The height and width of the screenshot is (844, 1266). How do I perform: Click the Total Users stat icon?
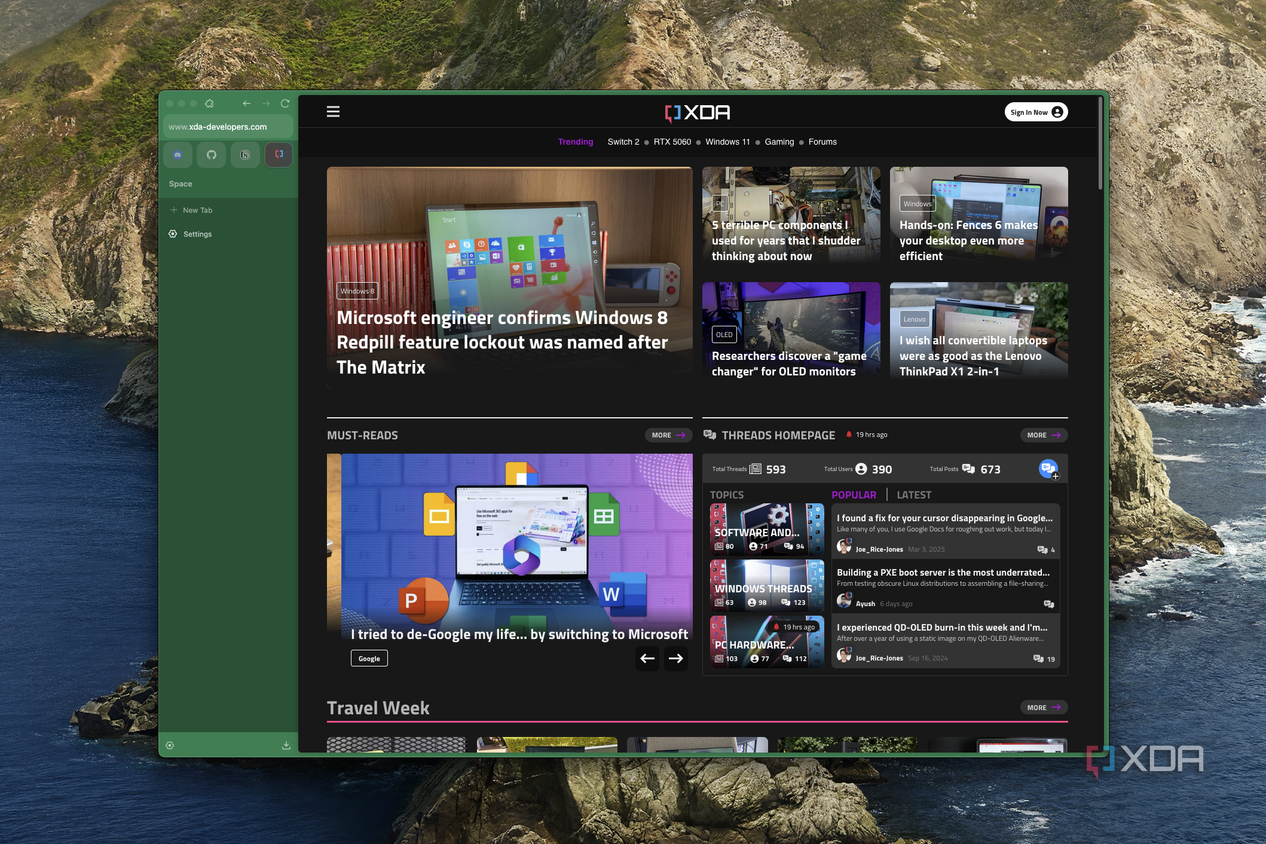click(861, 469)
